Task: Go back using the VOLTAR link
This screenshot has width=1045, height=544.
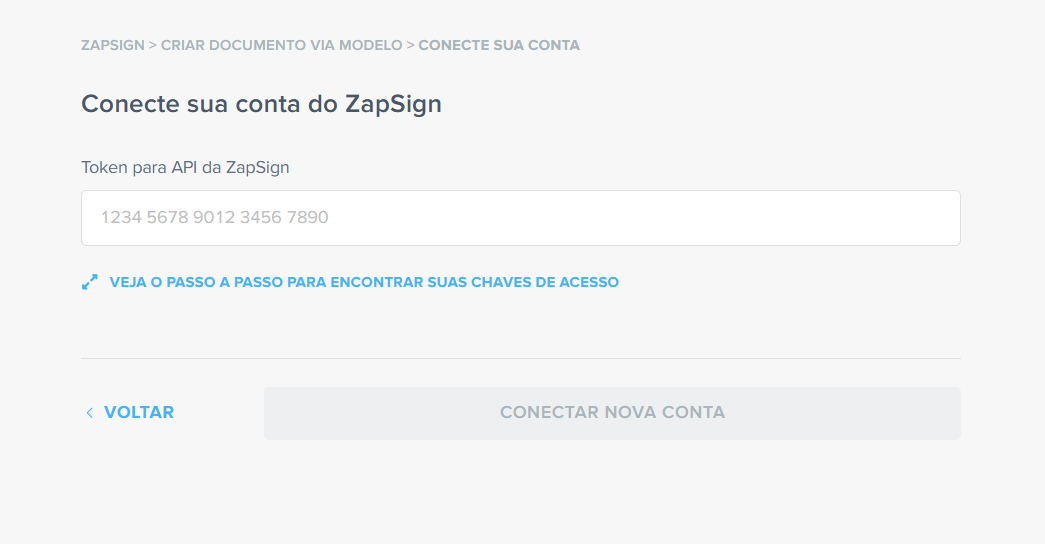Action: tap(139, 413)
